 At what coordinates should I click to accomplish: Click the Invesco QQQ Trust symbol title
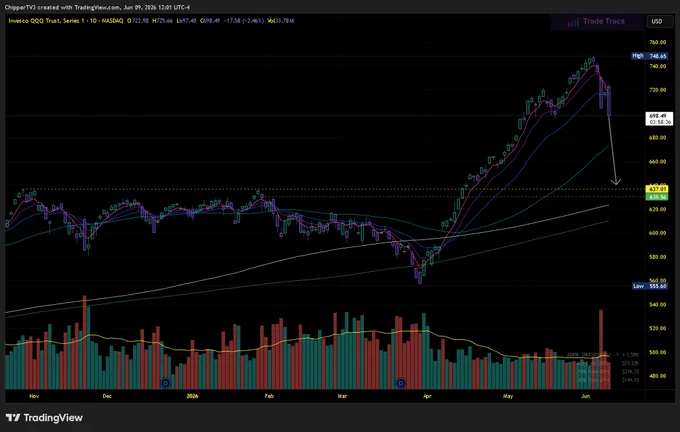click(x=66, y=20)
